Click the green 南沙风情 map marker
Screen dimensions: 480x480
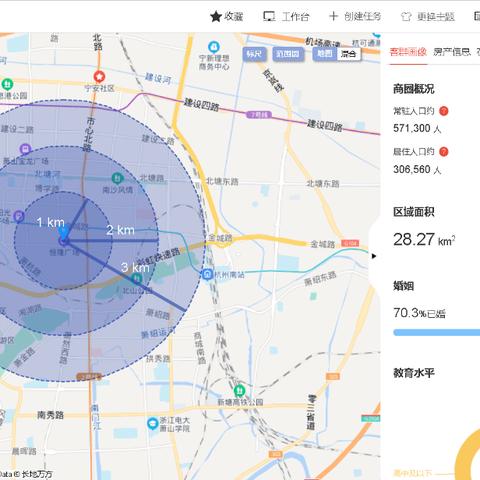click(117, 178)
